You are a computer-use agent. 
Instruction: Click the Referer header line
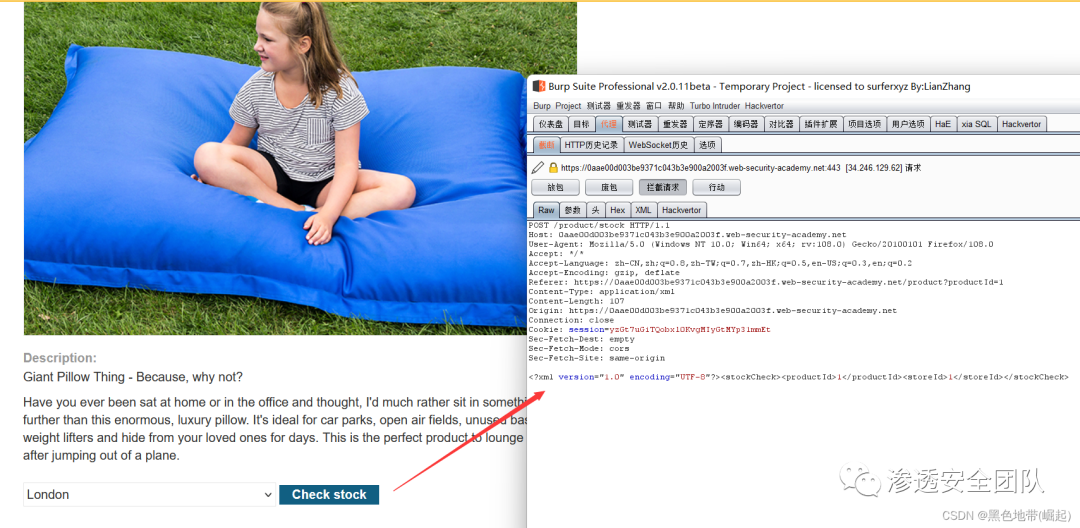pyautogui.click(x=766, y=282)
